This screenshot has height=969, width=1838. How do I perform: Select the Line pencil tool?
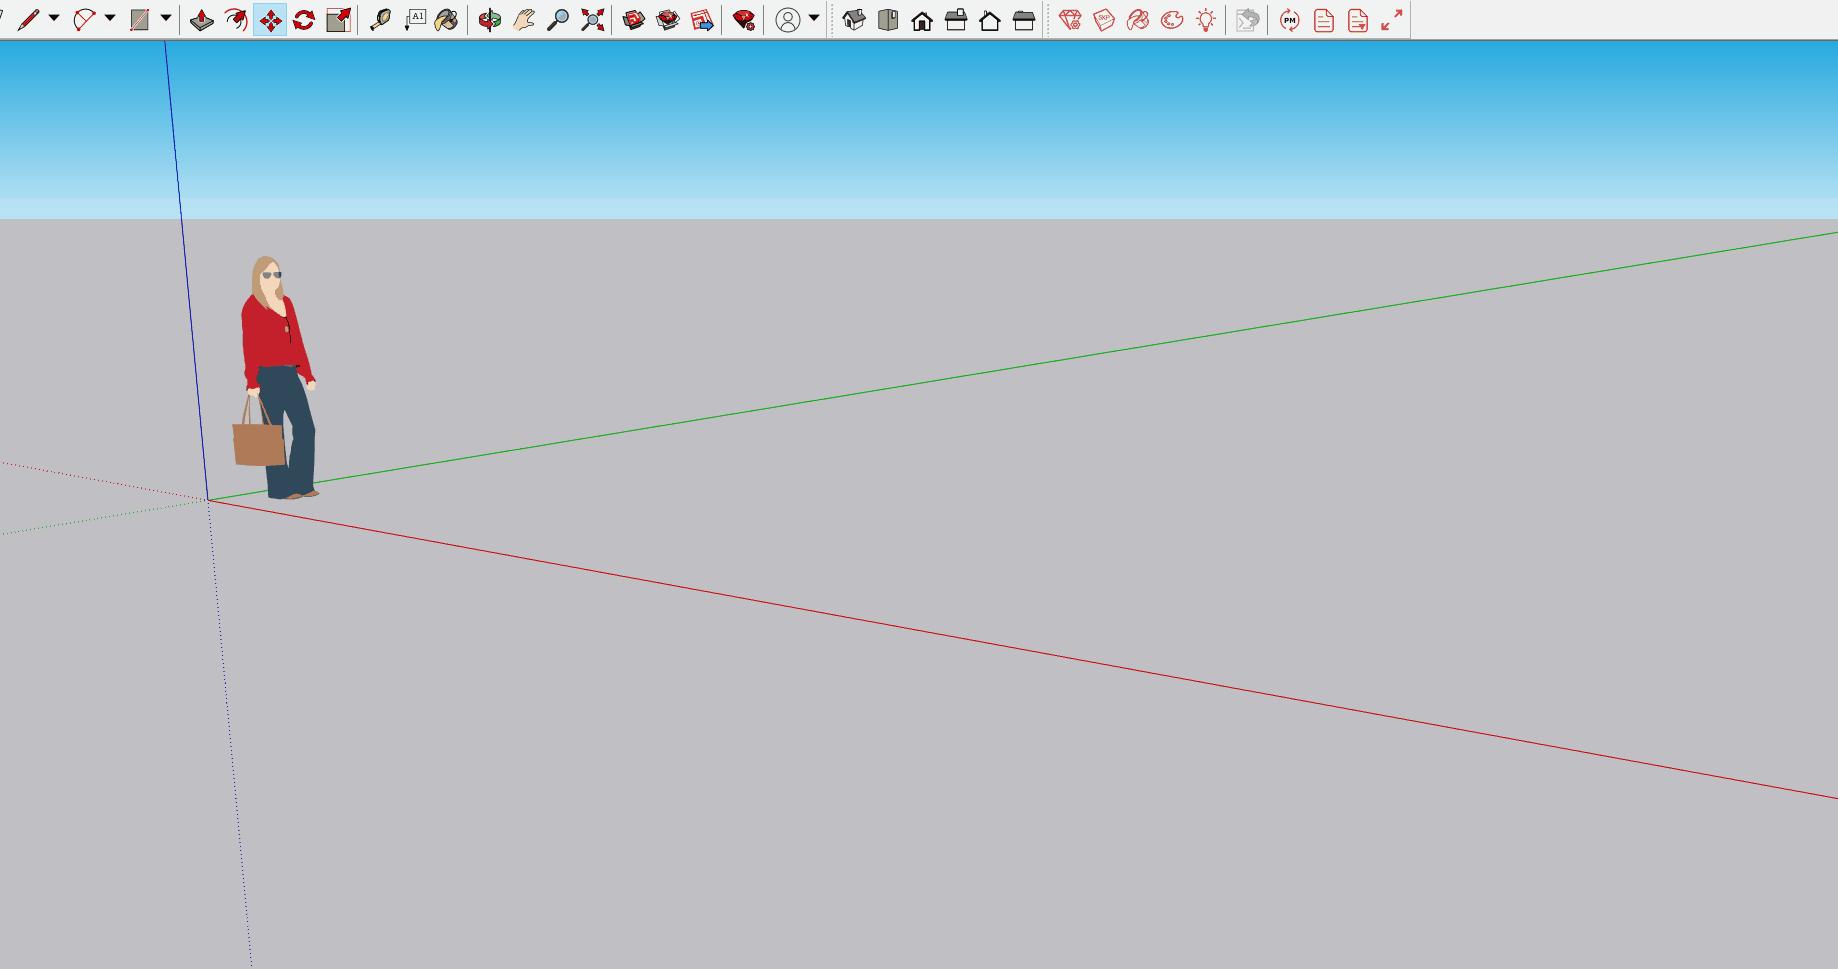click(29, 20)
